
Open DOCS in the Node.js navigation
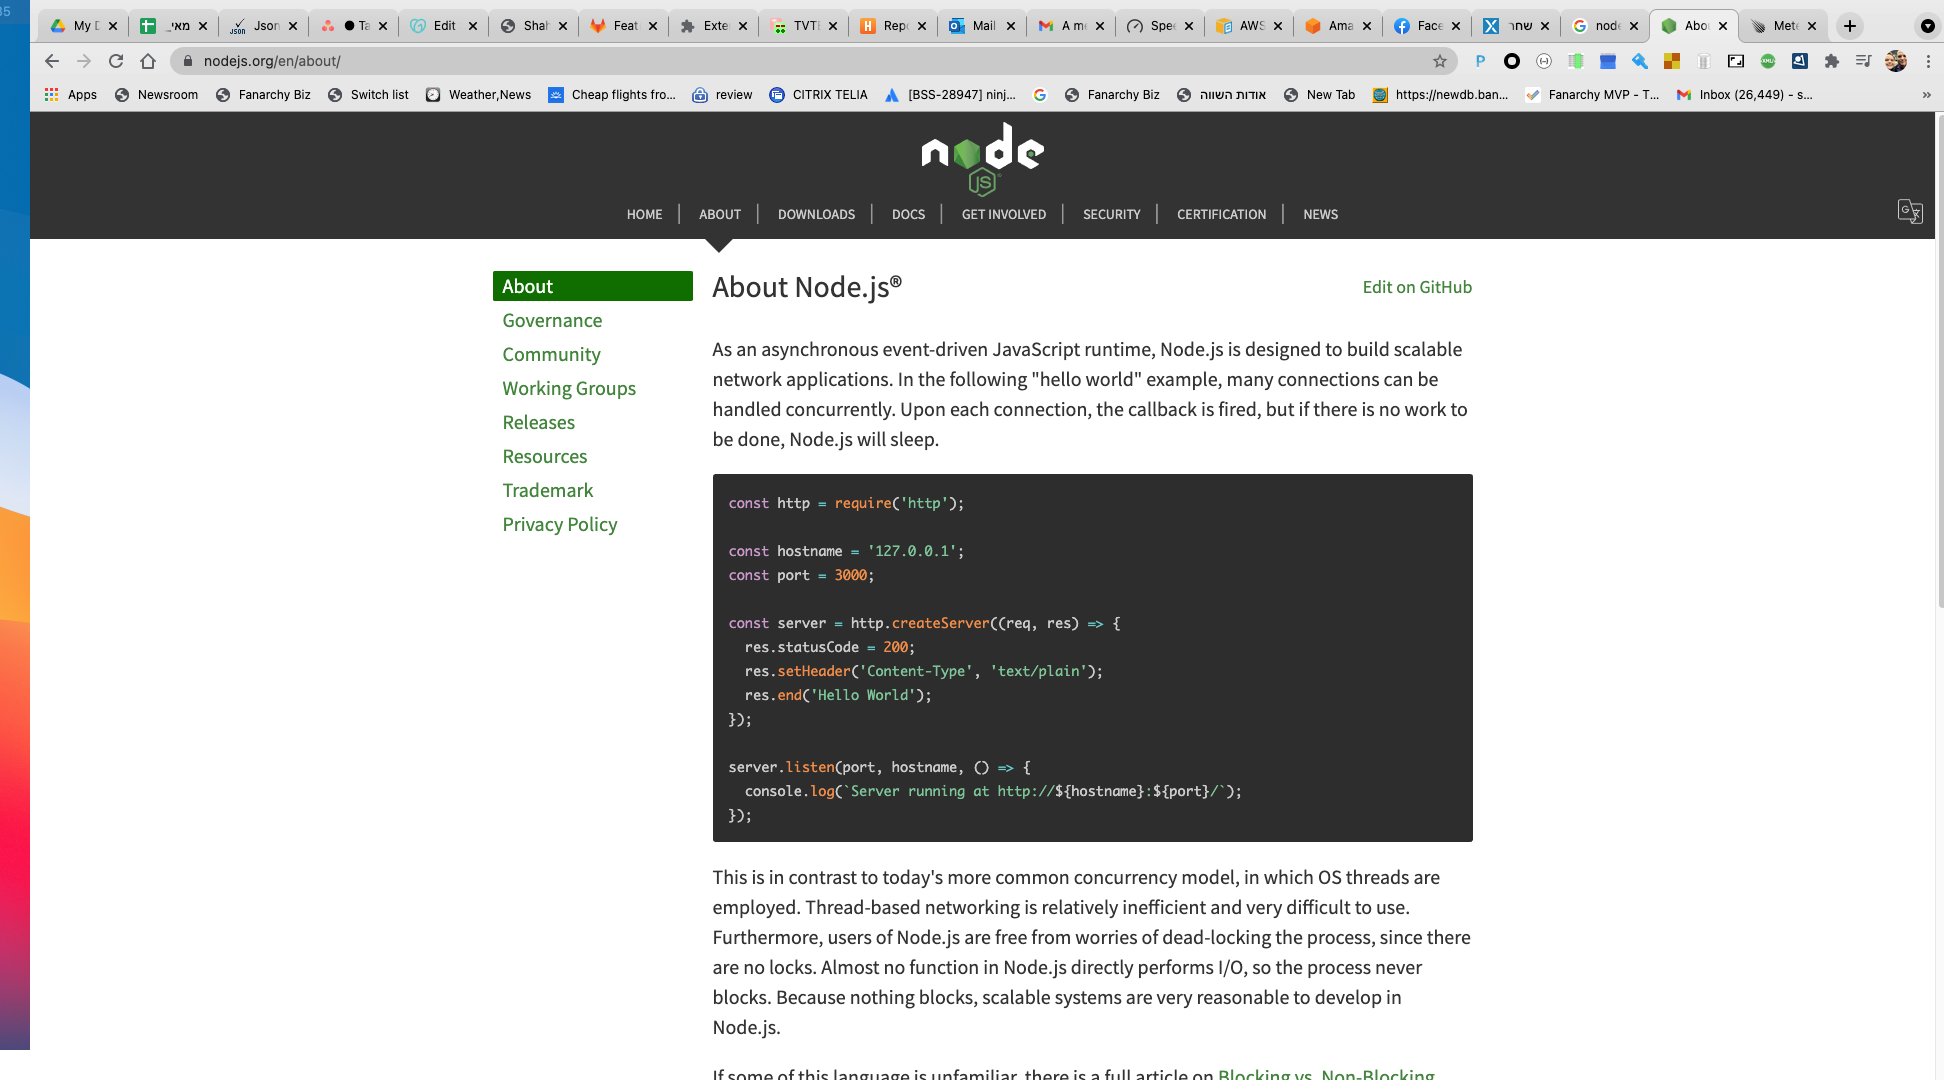pos(908,214)
